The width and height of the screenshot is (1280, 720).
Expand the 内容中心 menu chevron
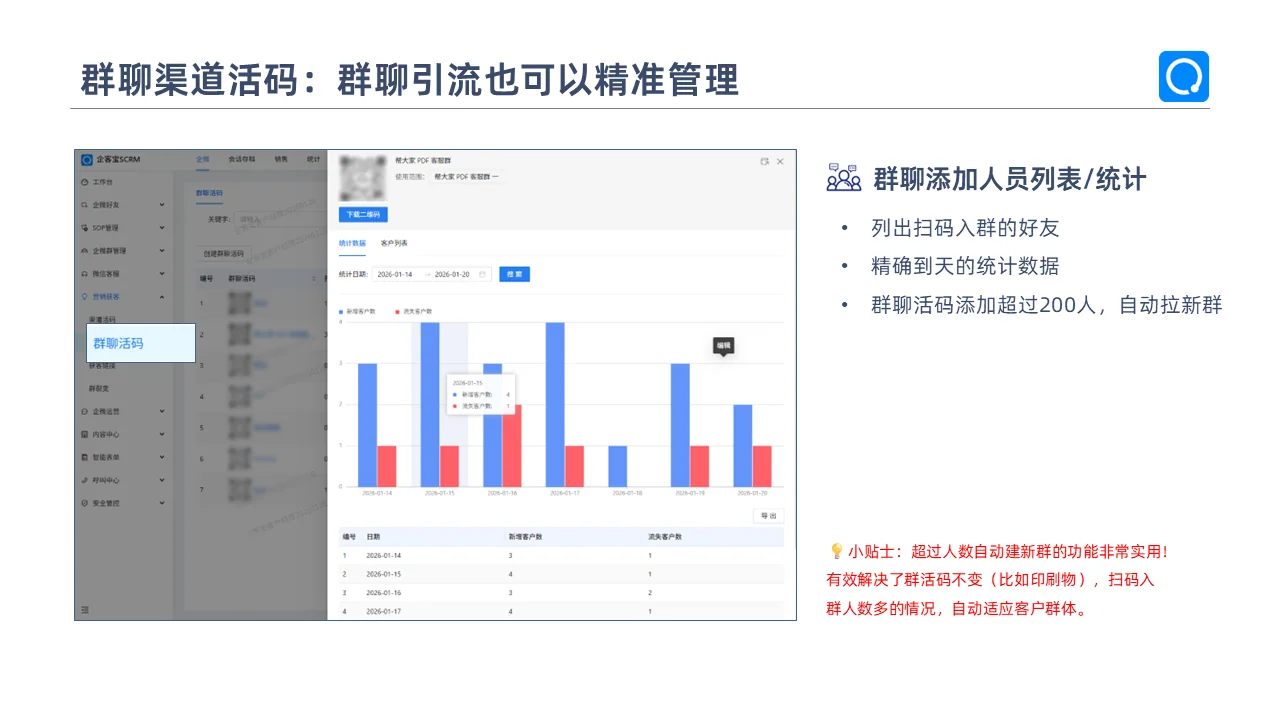162,434
